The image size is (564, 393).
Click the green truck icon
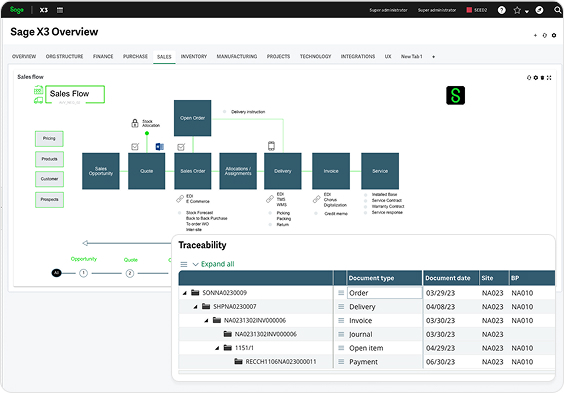point(38,100)
